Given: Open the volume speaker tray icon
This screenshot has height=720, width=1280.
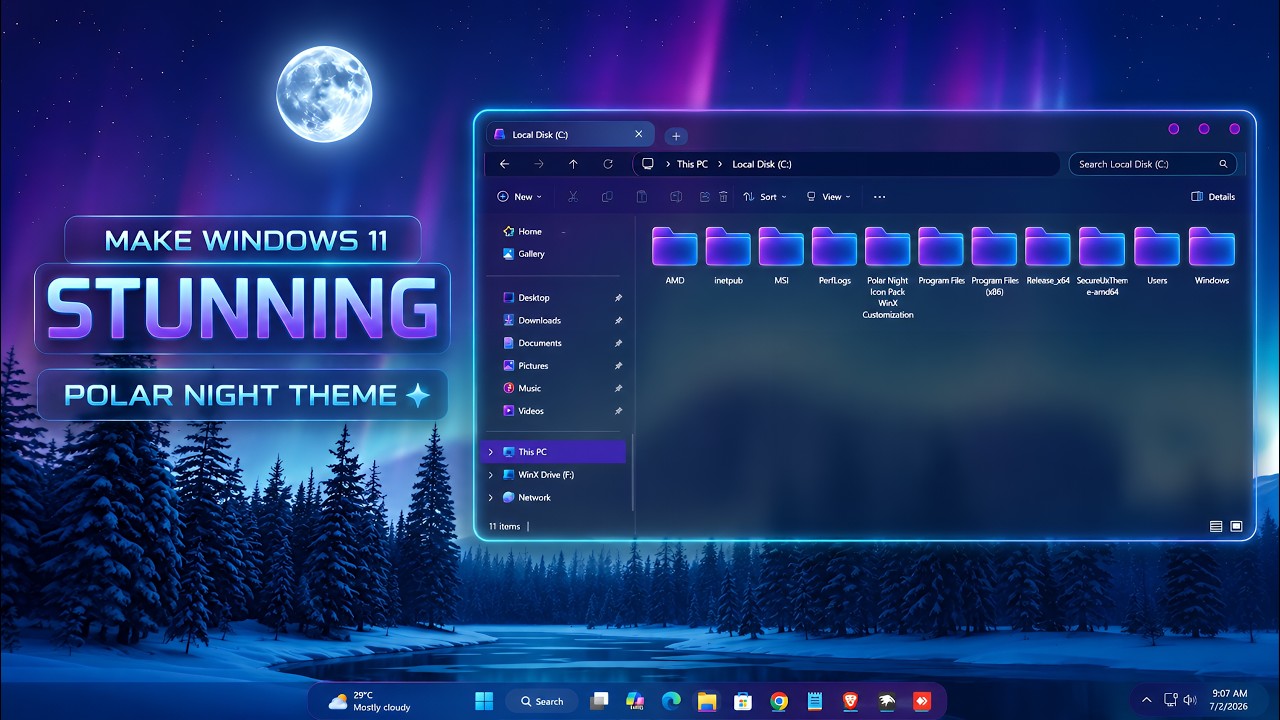Looking at the screenshot, I should [1190, 700].
